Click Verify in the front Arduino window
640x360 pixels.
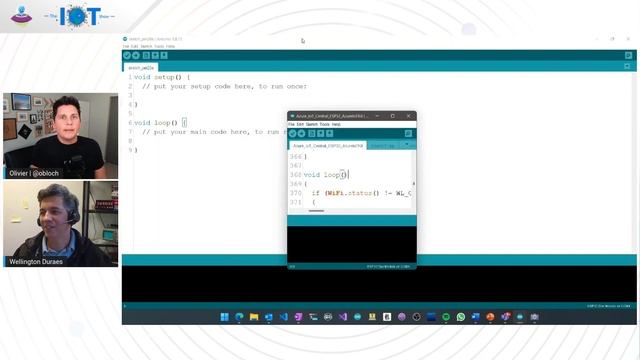[x=293, y=133]
